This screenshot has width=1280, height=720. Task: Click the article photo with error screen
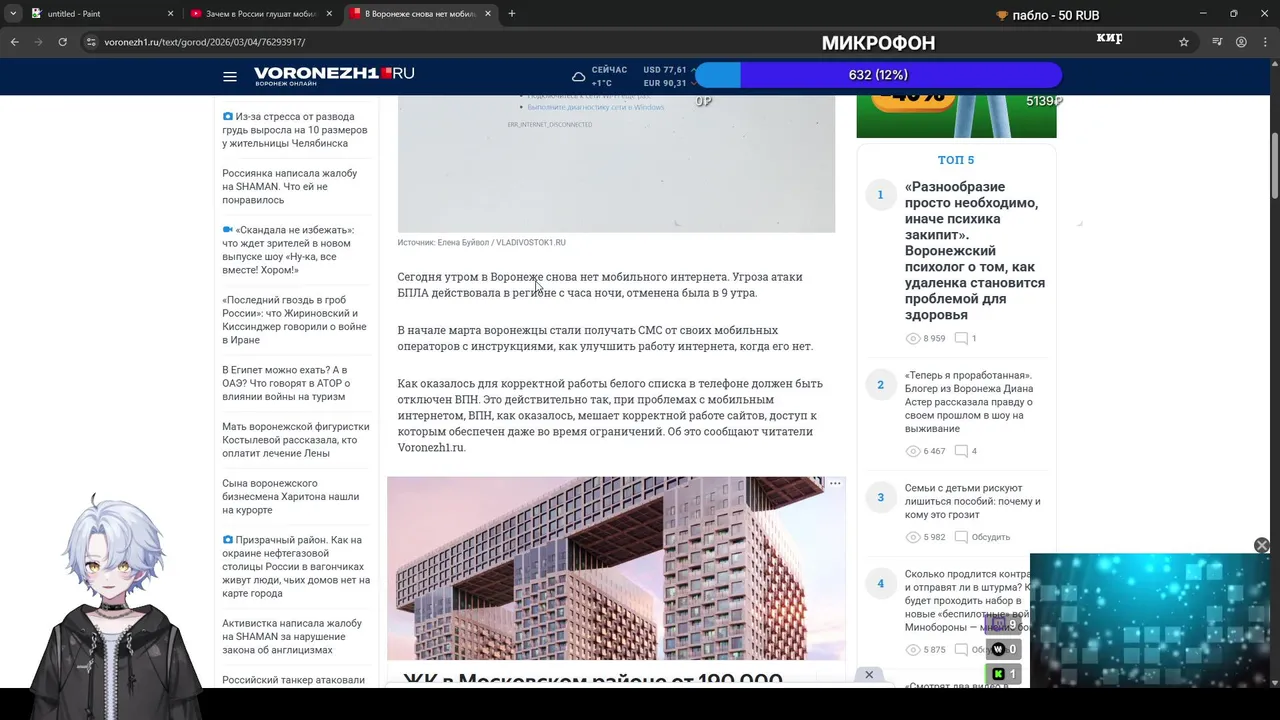click(616, 164)
